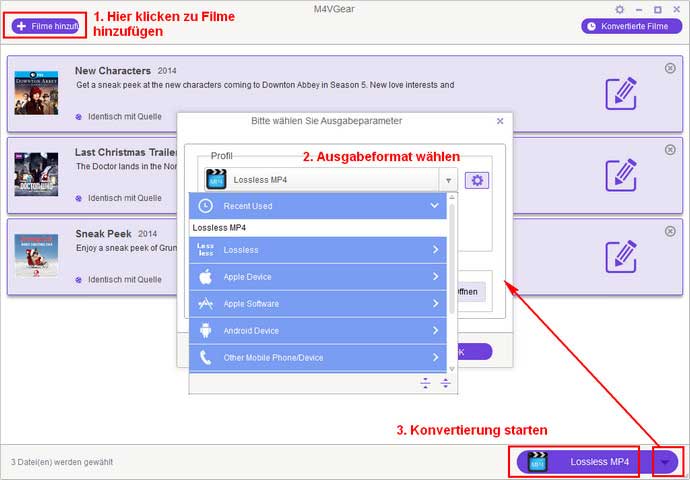The height and width of the screenshot is (480, 690).
Task: Remove New Characters from the list
Action: (670, 68)
